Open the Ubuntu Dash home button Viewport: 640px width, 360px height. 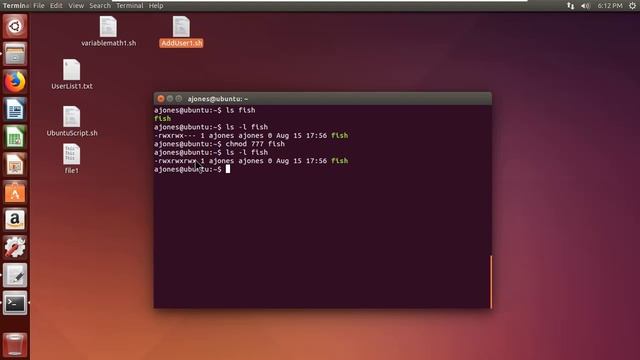coord(15,27)
